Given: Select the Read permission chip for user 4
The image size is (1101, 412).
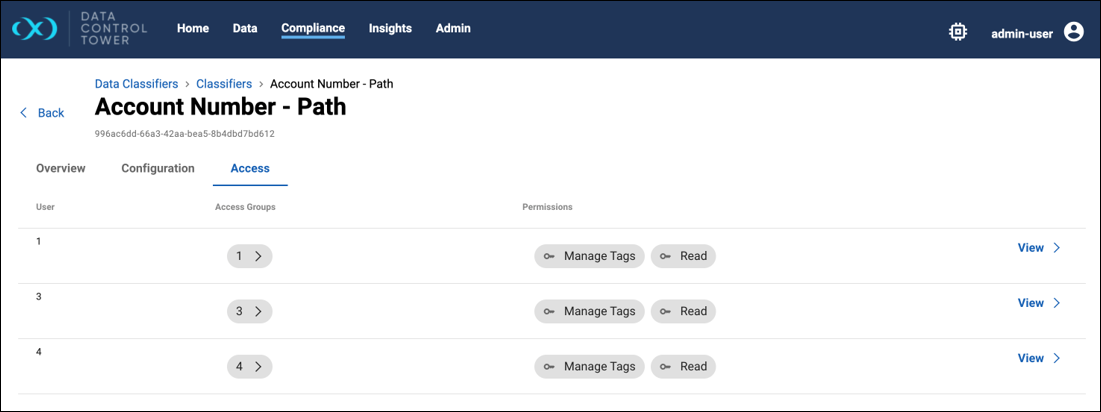Looking at the screenshot, I should pos(684,366).
